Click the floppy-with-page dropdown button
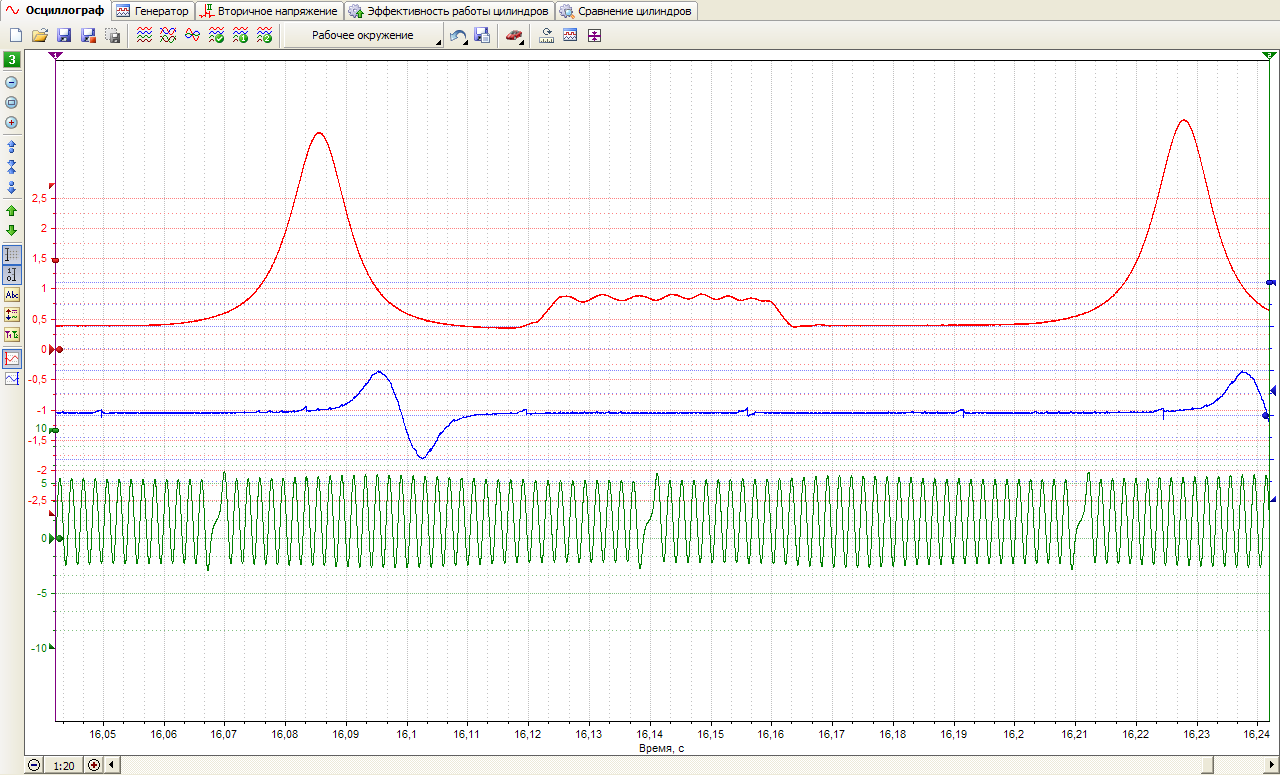 (x=483, y=36)
